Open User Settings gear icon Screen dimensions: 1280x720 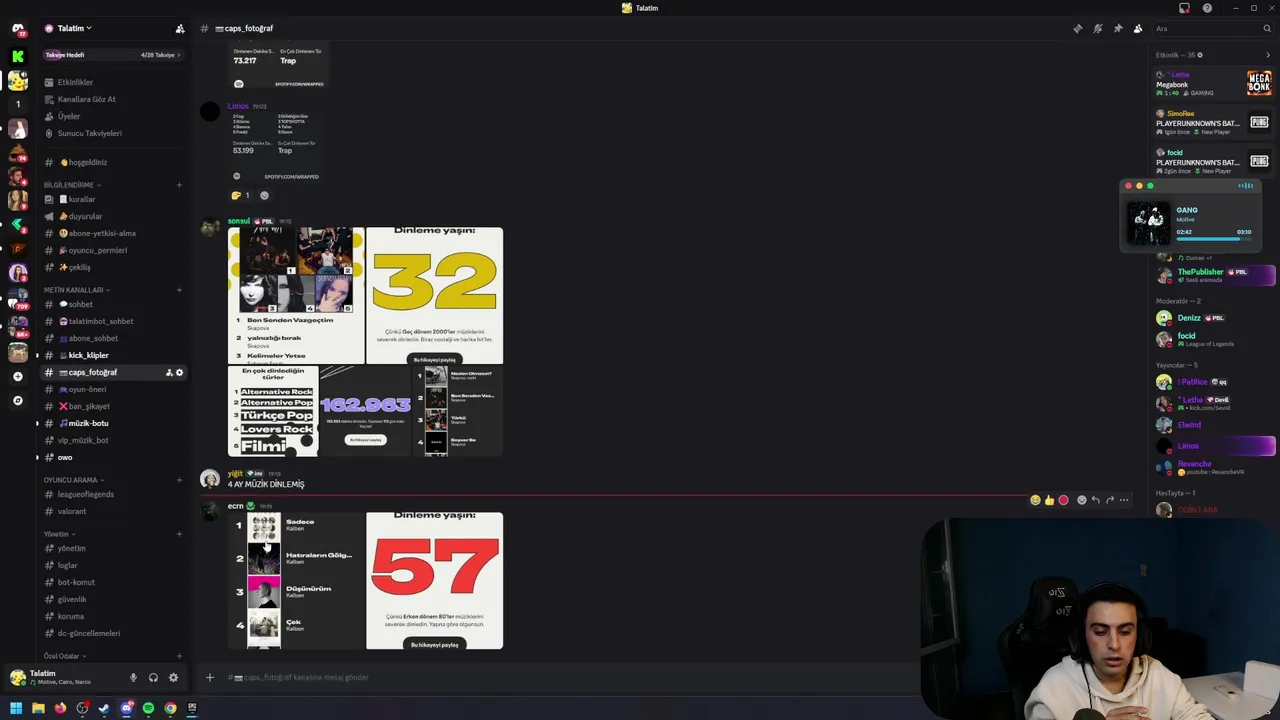pyautogui.click(x=173, y=677)
